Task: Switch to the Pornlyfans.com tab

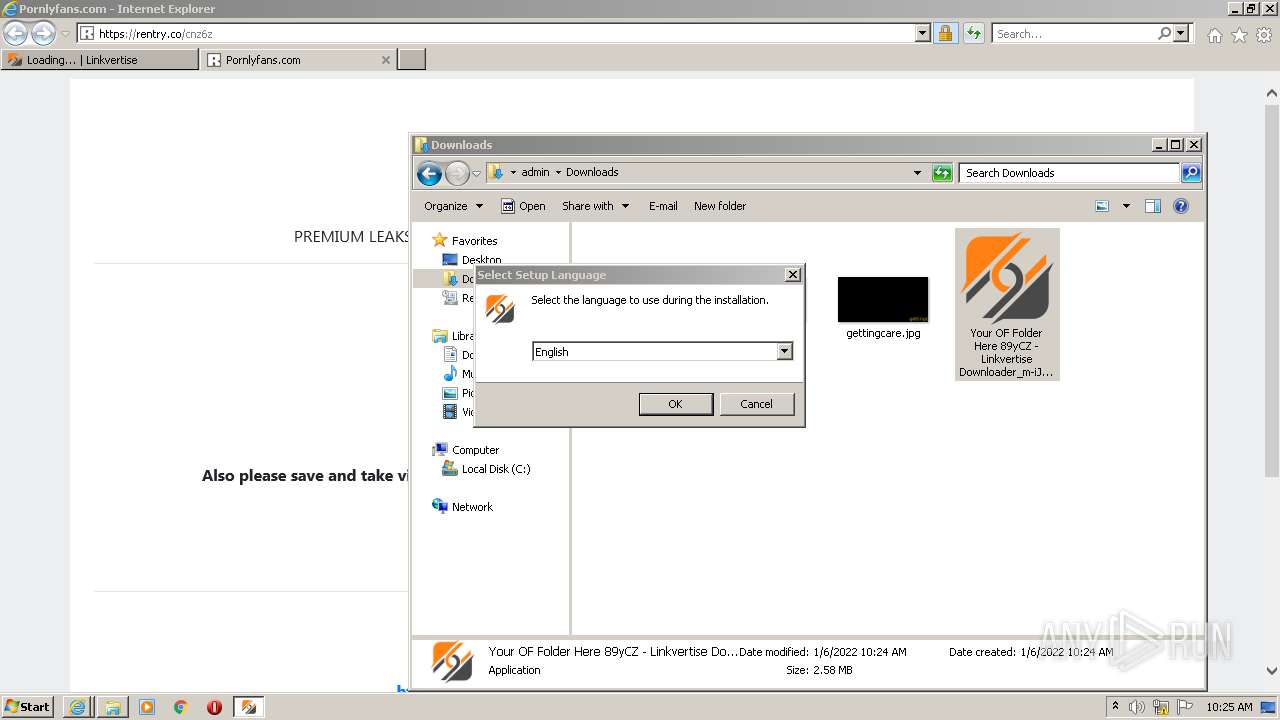Action: (298, 60)
